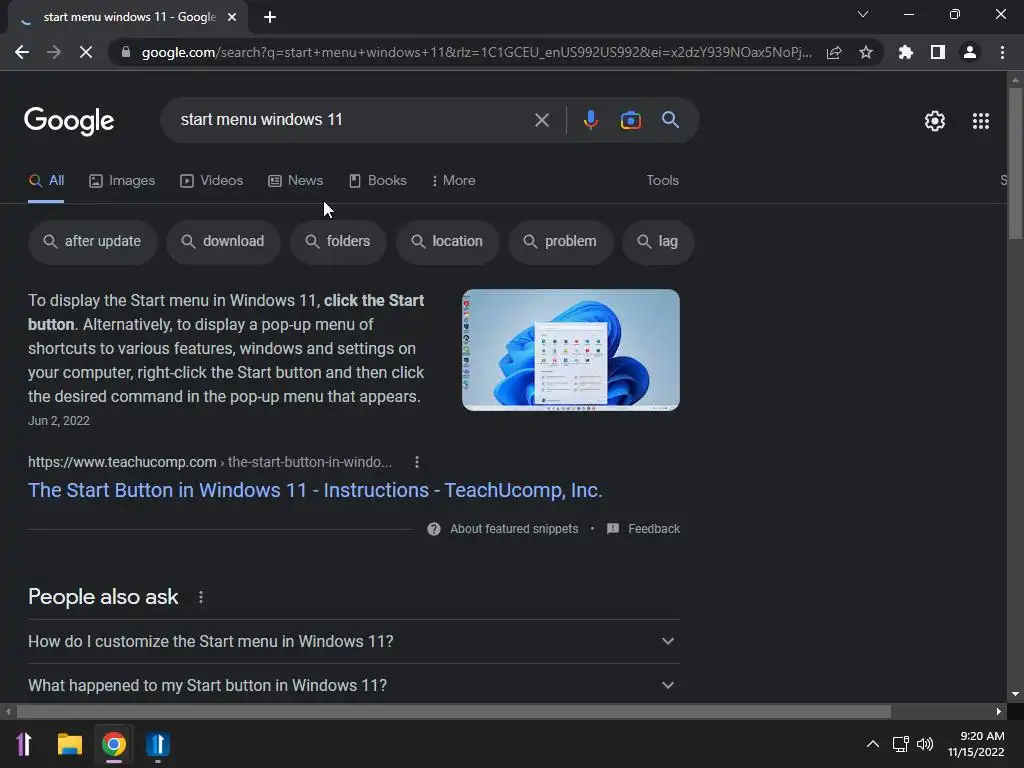Viewport: 1024px width, 768px height.
Task: Open the three-dot menu beside 'People also ask'
Action: tap(201, 597)
